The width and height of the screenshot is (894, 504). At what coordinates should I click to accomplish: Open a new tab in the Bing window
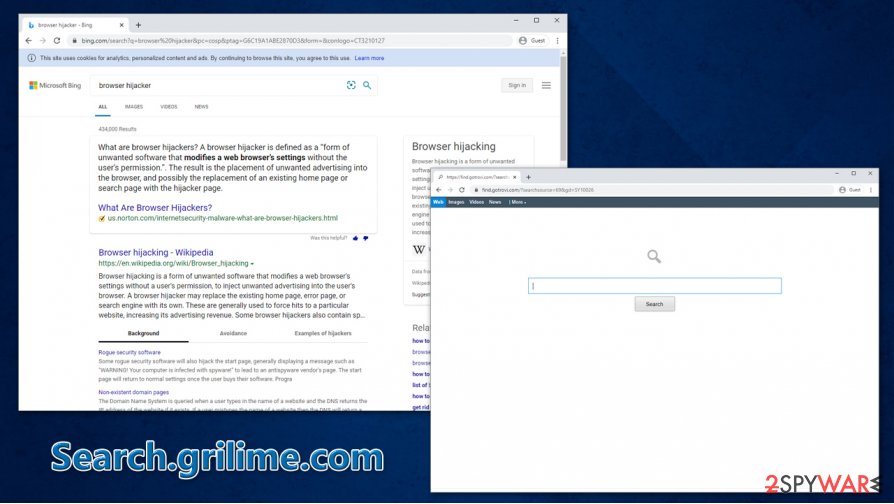[138, 25]
